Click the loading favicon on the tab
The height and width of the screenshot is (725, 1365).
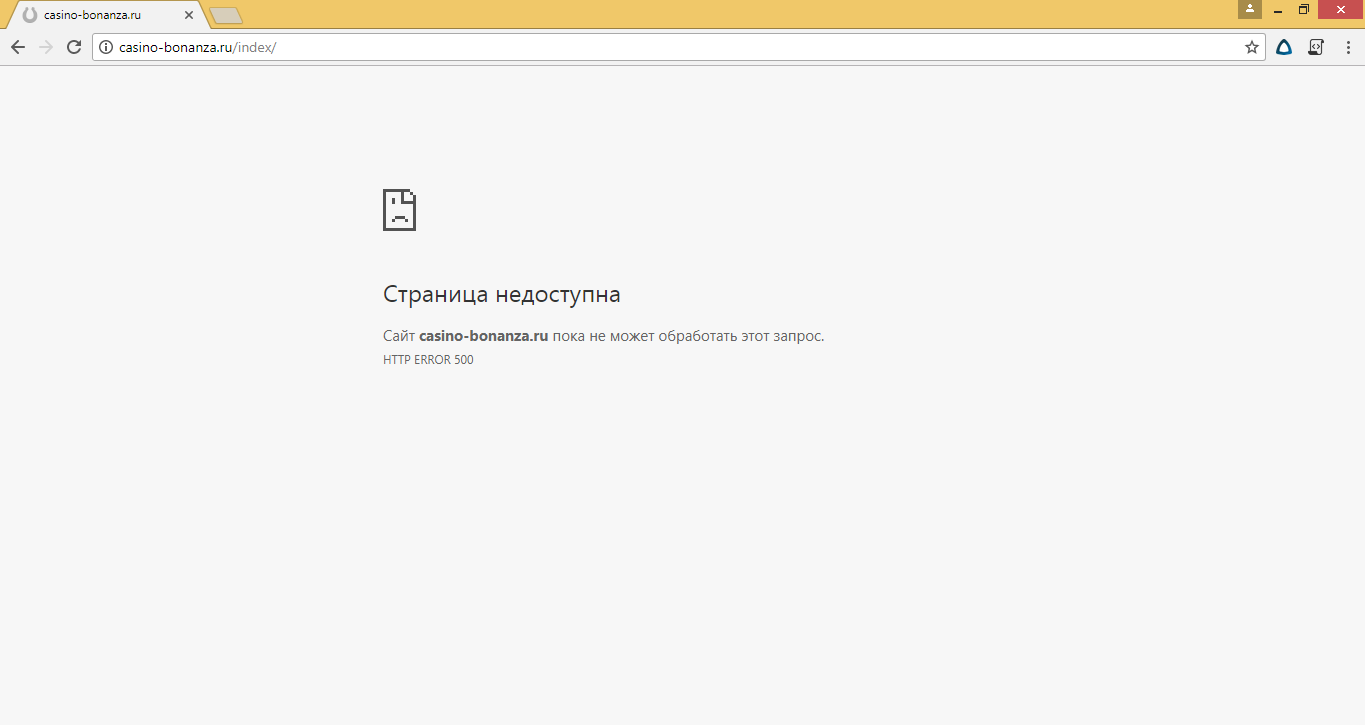(x=29, y=15)
